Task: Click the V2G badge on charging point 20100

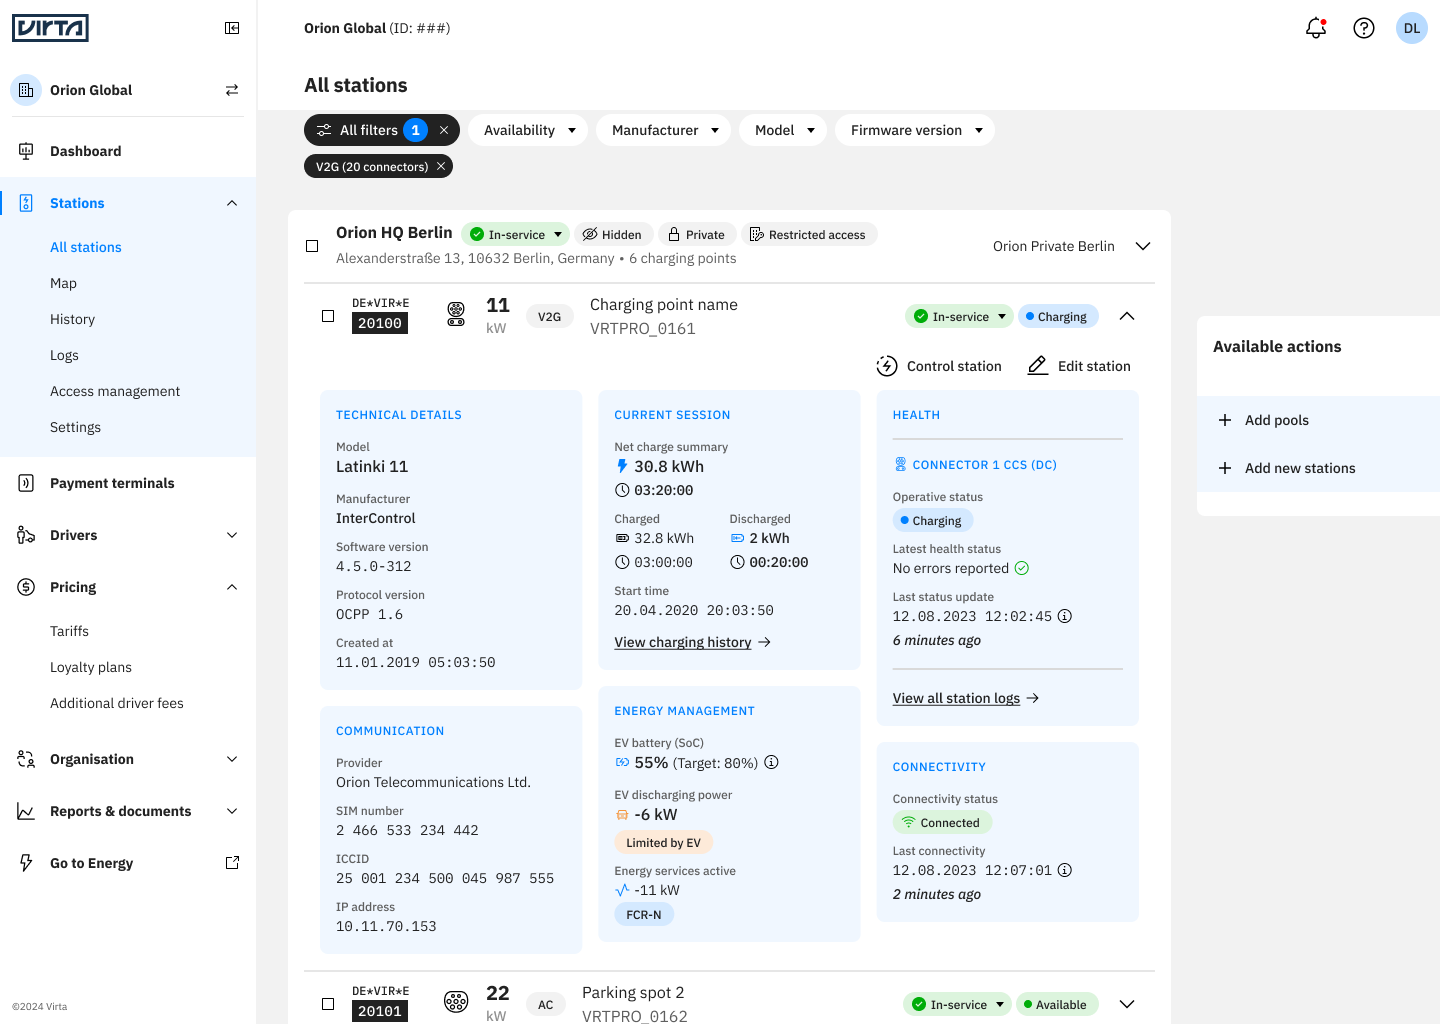Action: 549,316
